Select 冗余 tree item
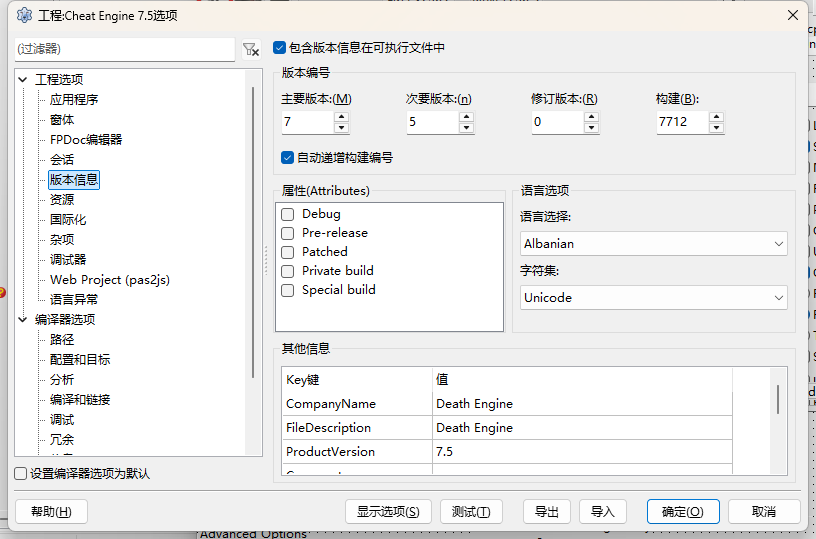Image resolution: width=816 pixels, height=539 pixels. (62, 440)
